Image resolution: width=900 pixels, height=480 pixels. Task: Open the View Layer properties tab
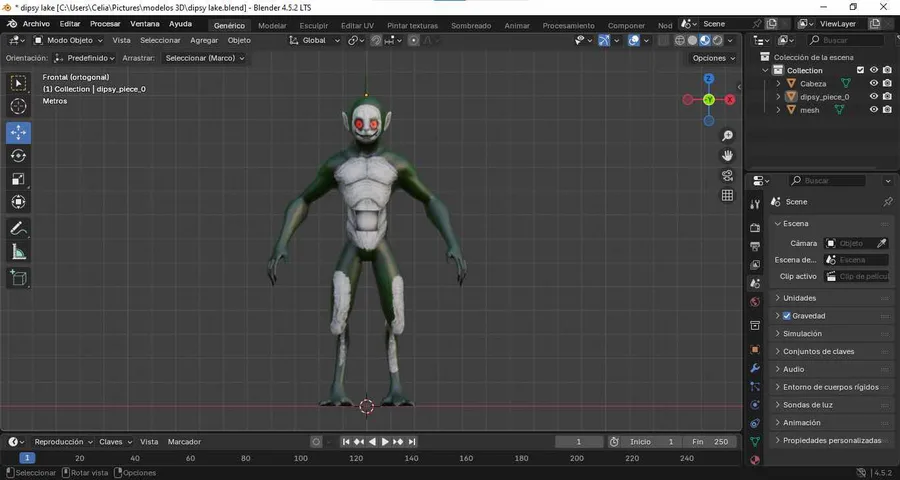[755, 265]
